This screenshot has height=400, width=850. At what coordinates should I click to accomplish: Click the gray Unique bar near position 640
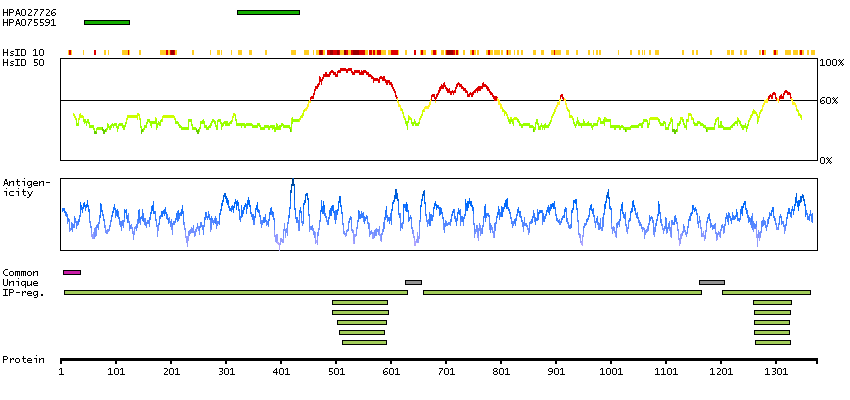tap(413, 282)
